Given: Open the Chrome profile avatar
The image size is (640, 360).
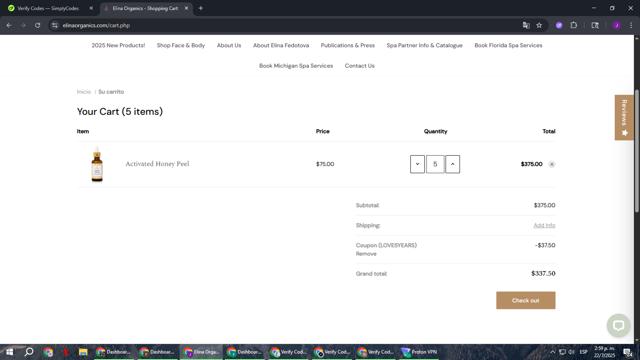Looking at the screenshot, I should point(617,25).
